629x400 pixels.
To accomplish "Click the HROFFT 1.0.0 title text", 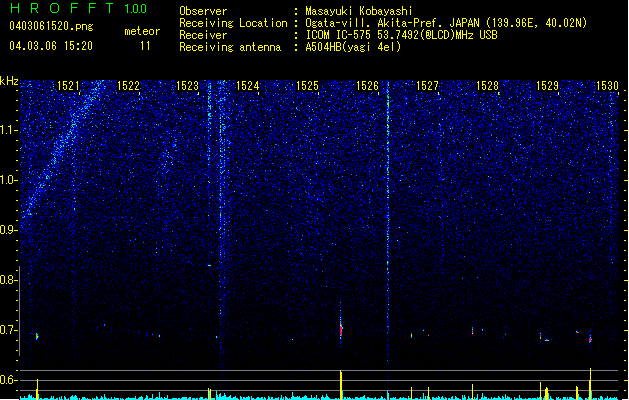I will [x=79, y=8].
